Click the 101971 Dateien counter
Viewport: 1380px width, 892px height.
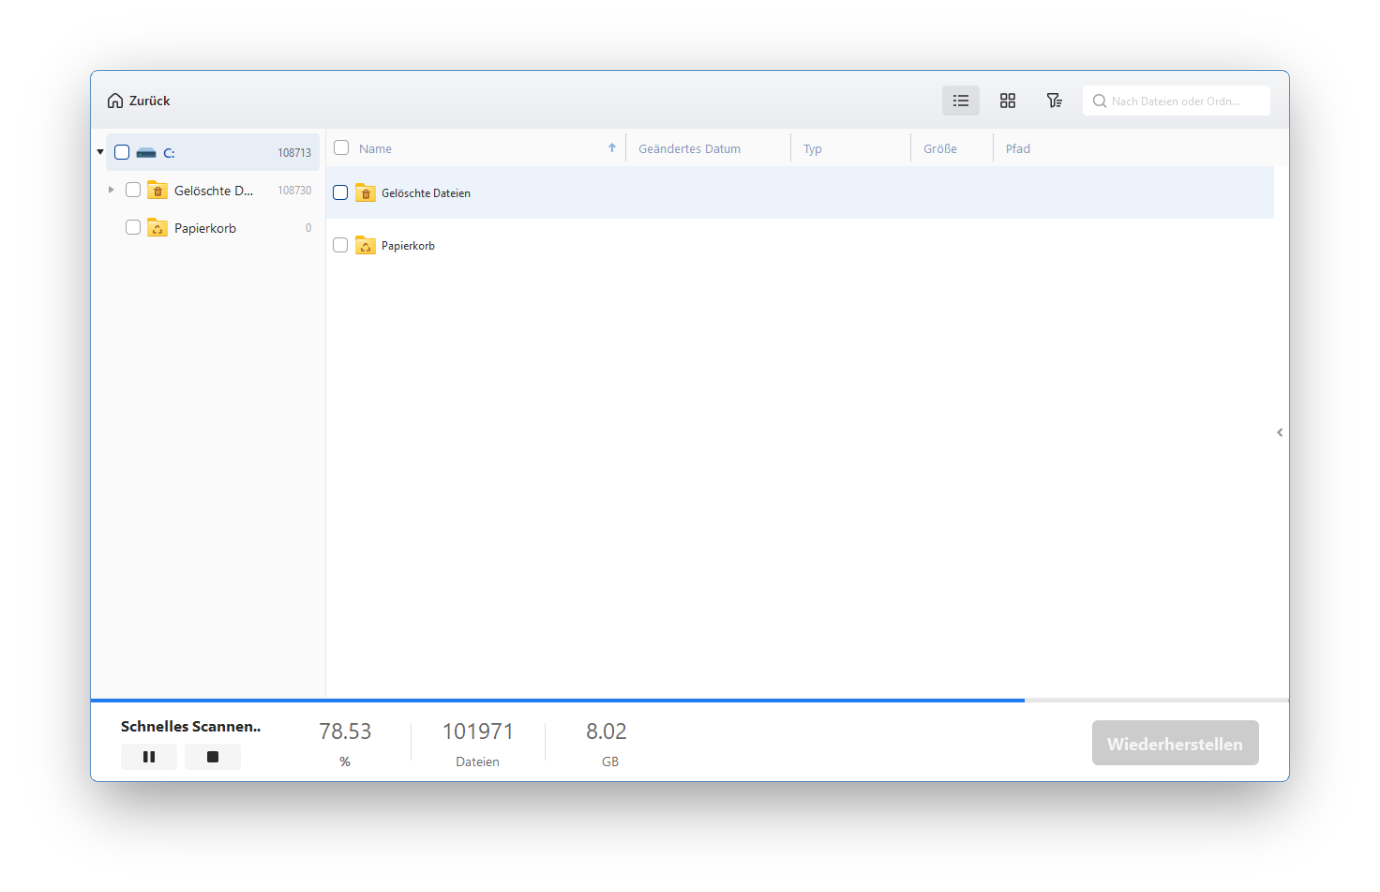478,732
